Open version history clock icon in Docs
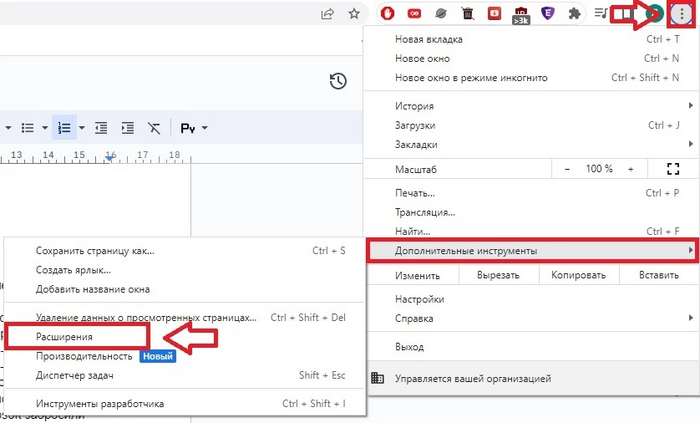The height and width of the screenshot is (423, 700). (338, 81)
